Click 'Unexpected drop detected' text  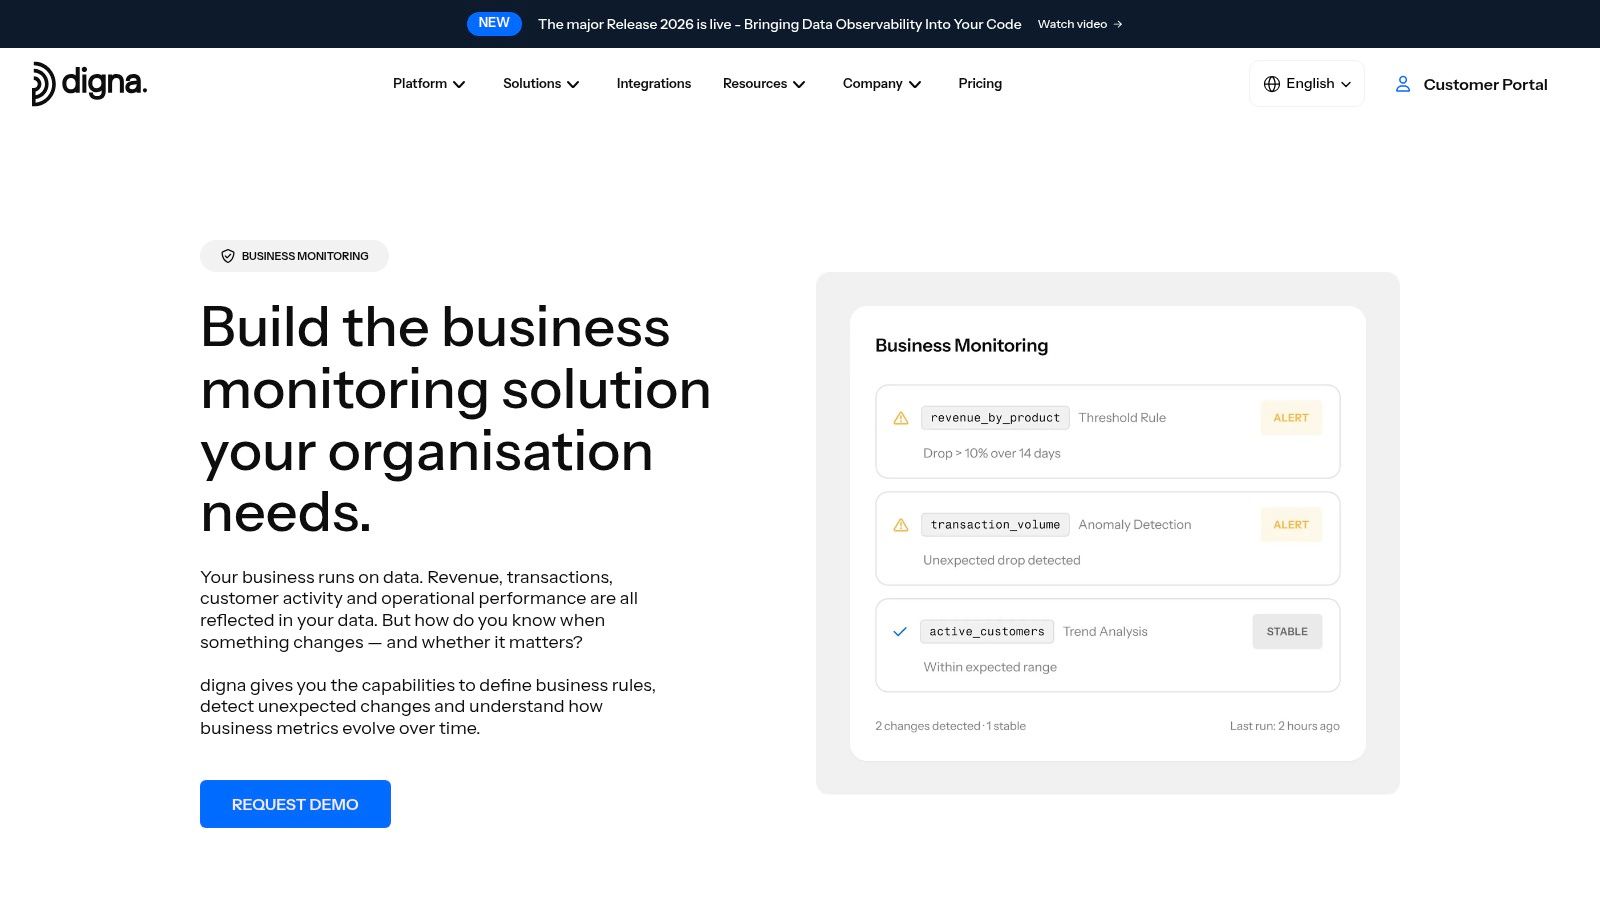[1002, 561]
